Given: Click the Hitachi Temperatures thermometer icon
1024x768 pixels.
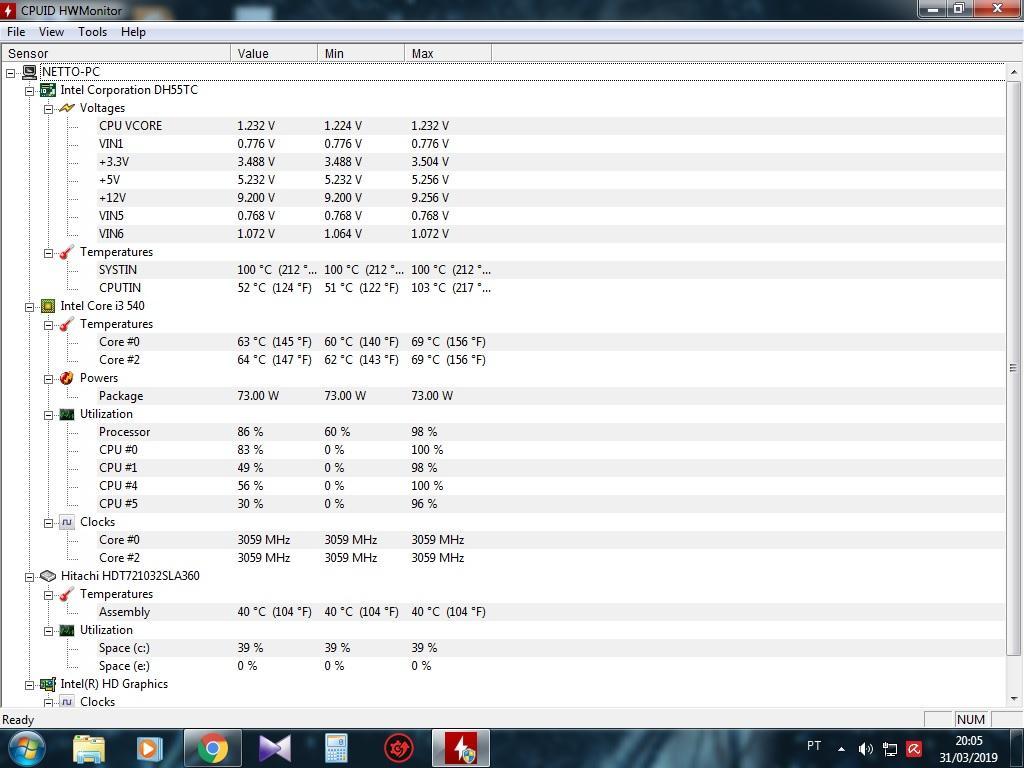Looking at the screenshot, I should coord(67,594).
